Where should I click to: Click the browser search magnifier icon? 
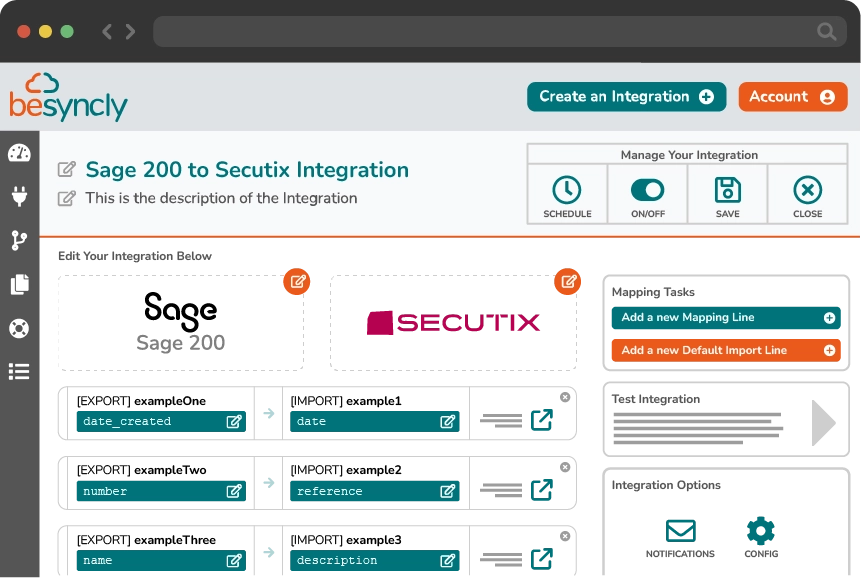(x=826, y=31)
